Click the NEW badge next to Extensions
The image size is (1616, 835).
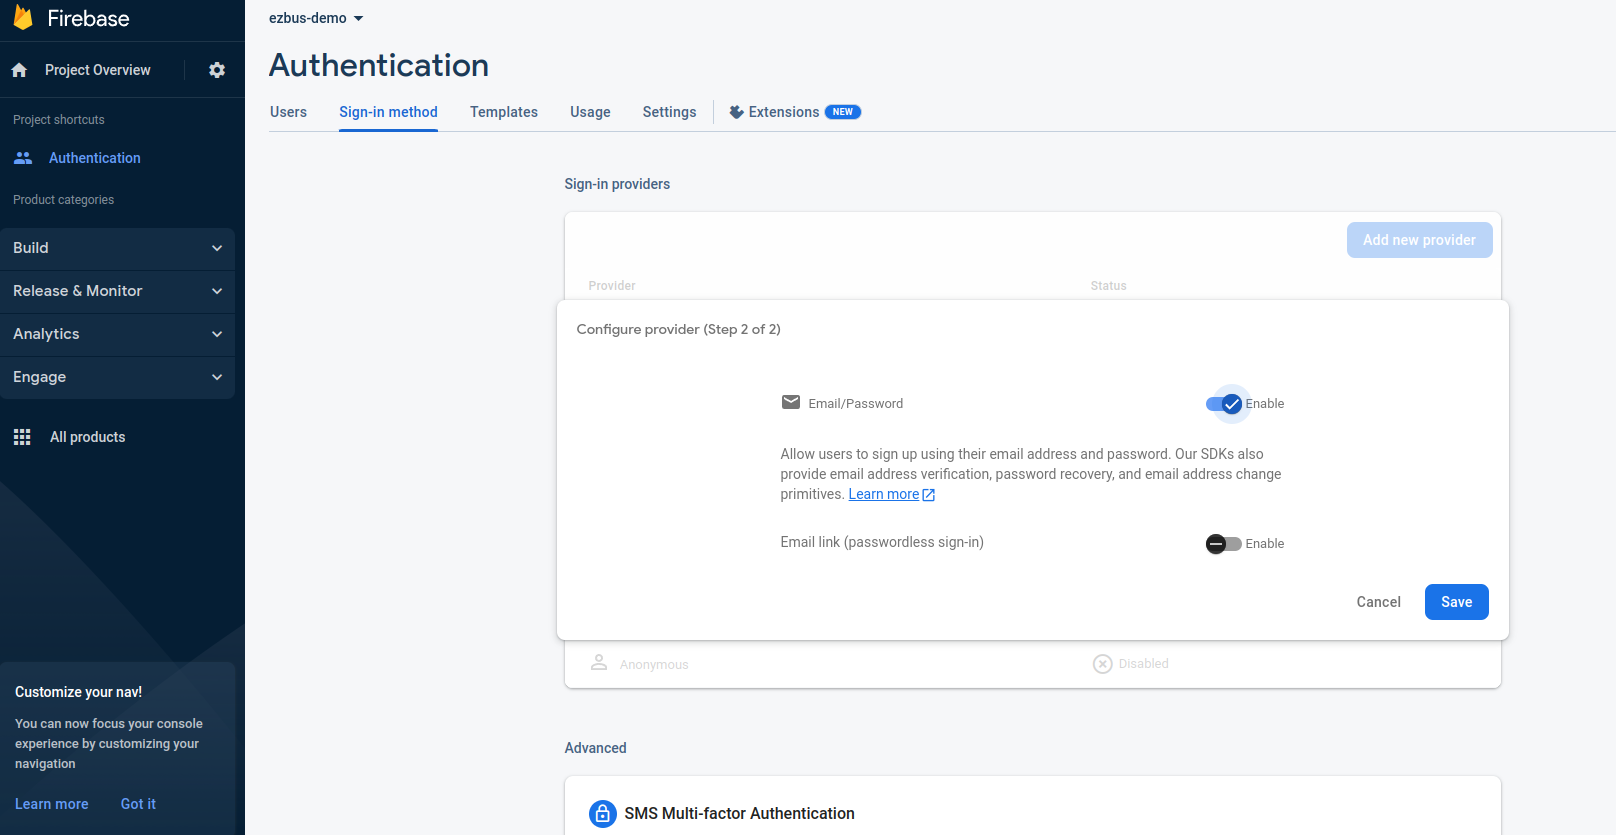(x=843, y=112)
